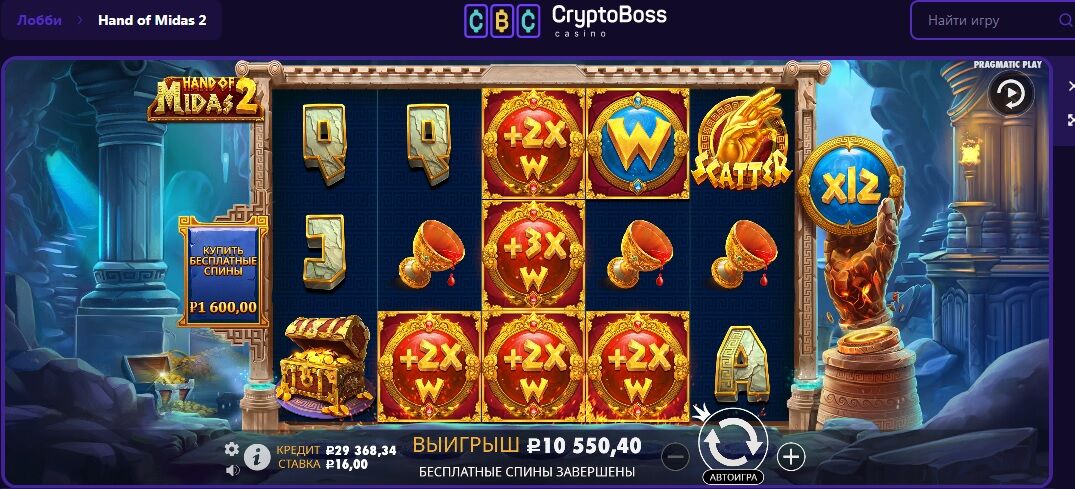Buy free spins for ₽1 600,00
This screenshot has width=1075, height=489.
click(223, 271)
